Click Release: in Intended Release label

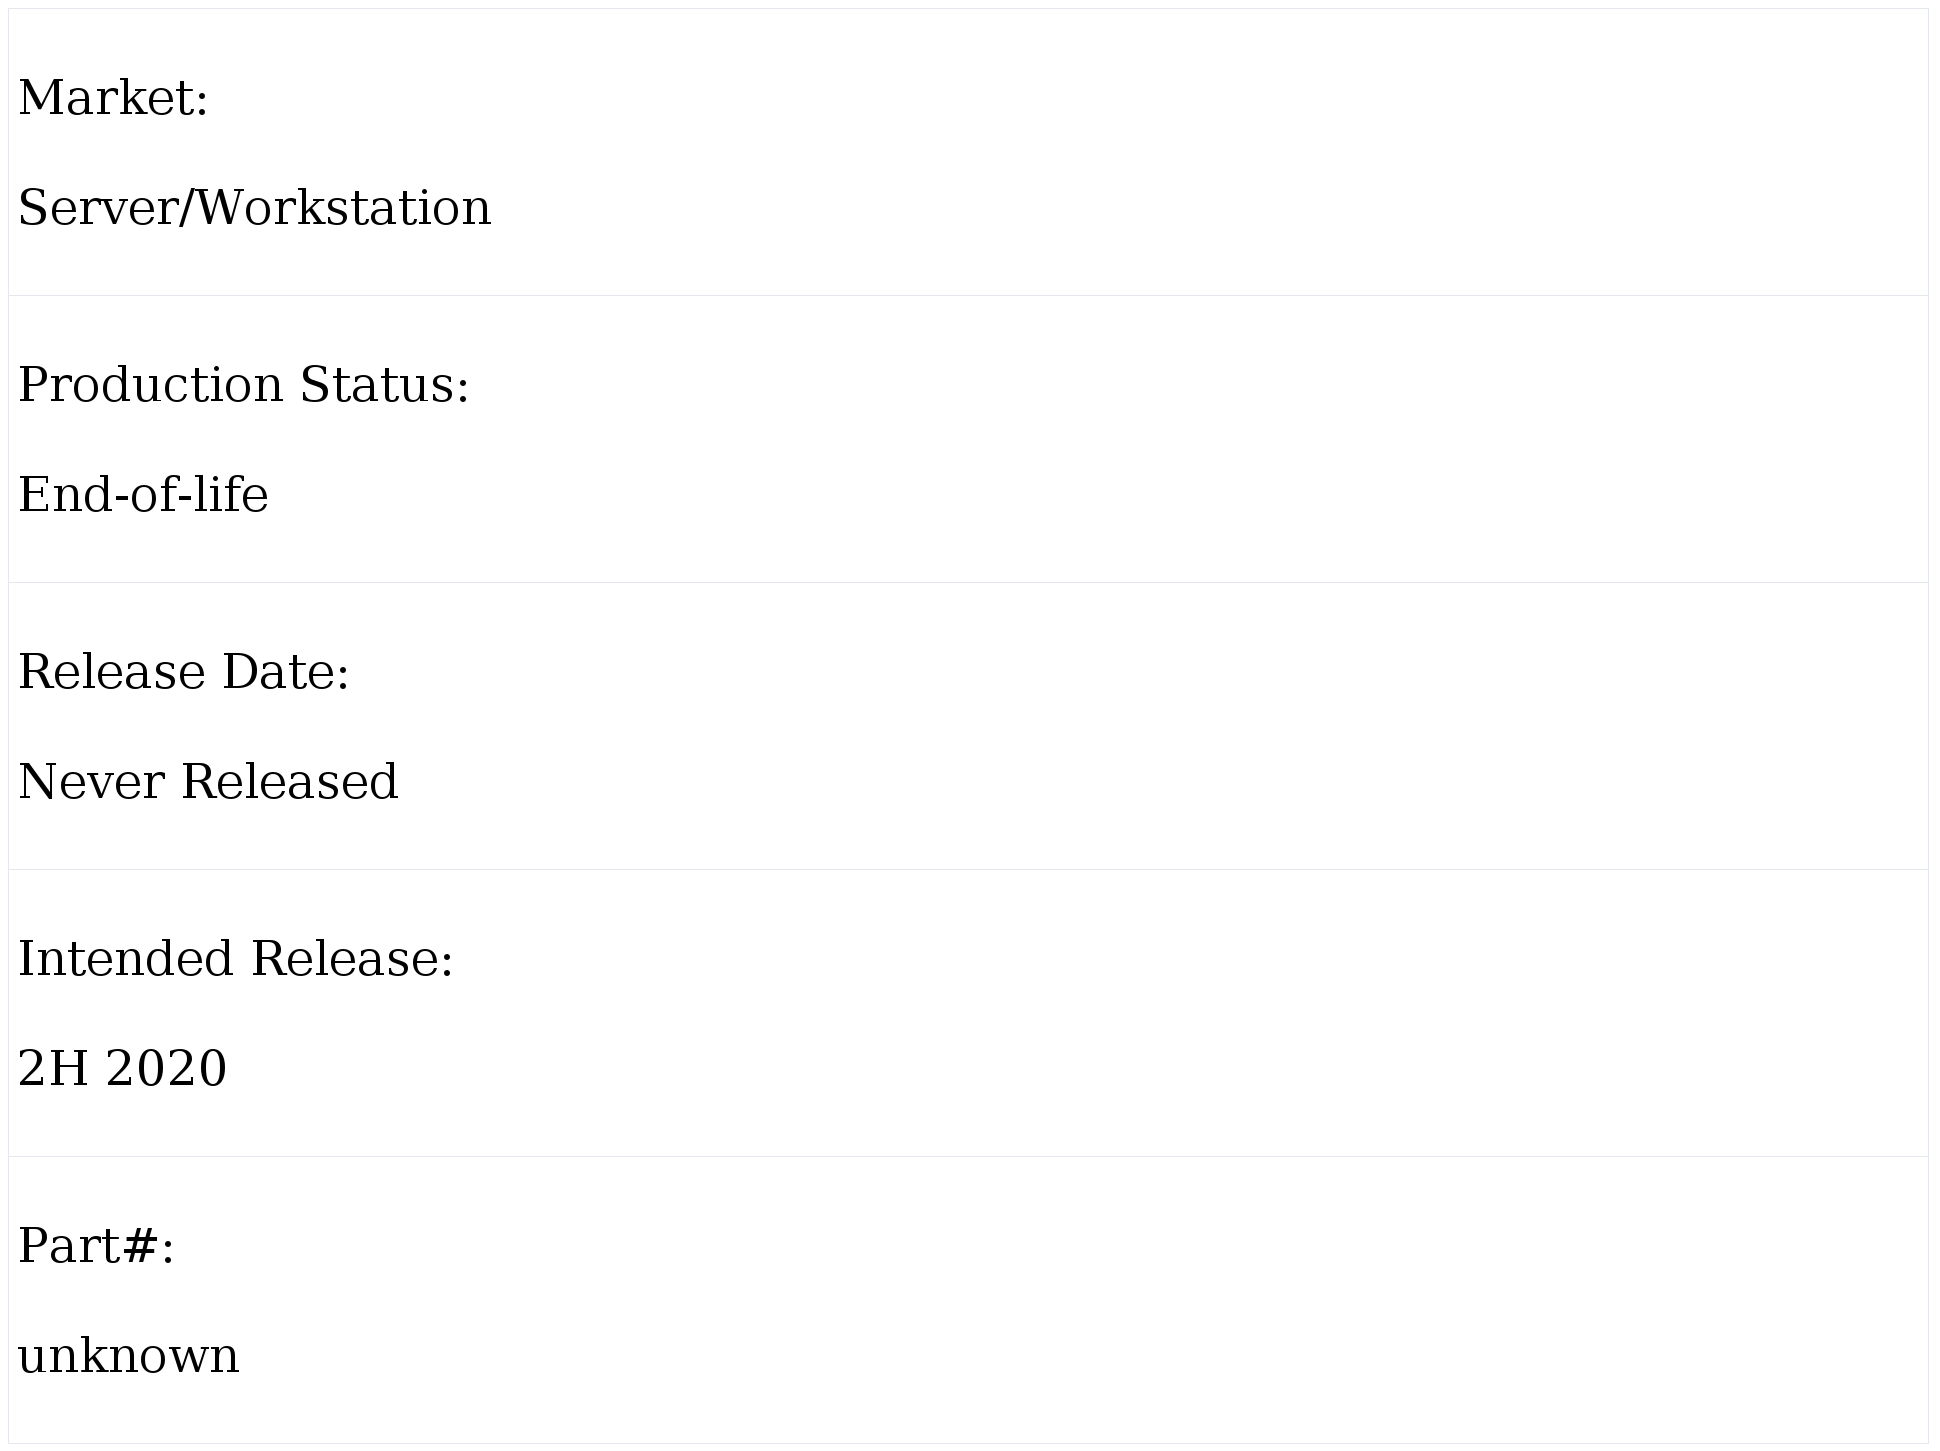[x=352, y=959]
